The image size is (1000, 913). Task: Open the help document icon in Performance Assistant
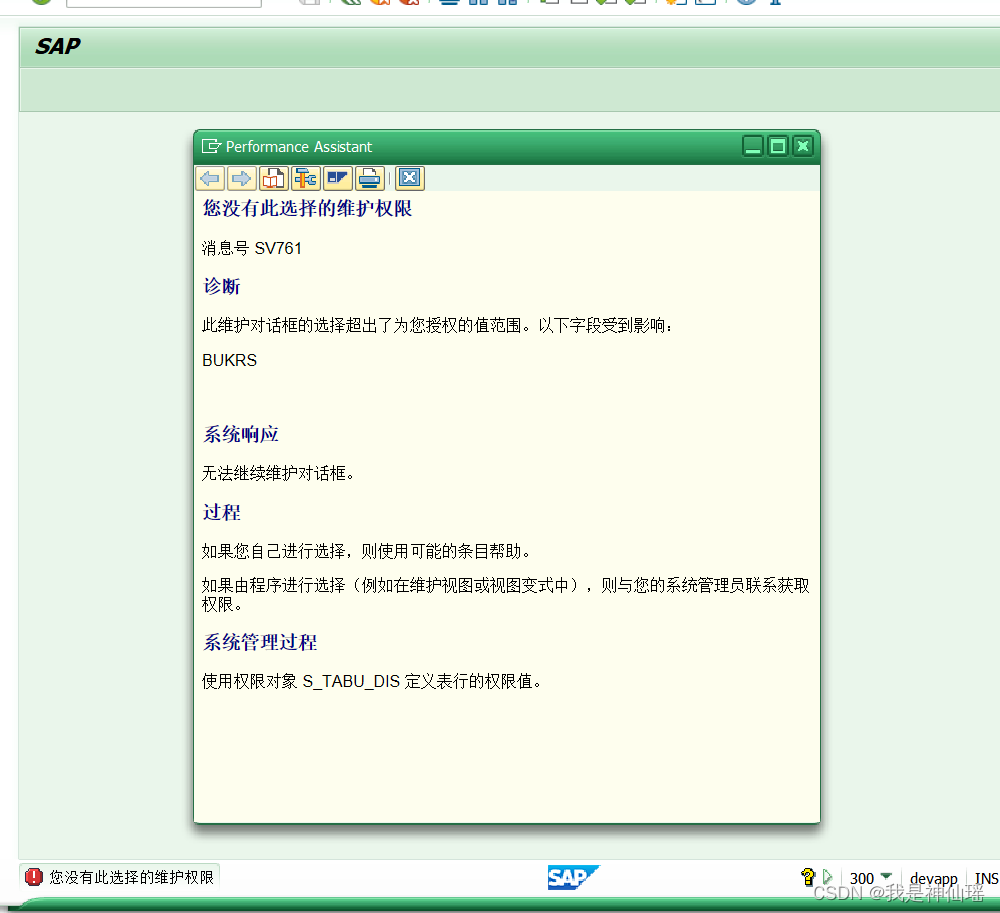273,177
